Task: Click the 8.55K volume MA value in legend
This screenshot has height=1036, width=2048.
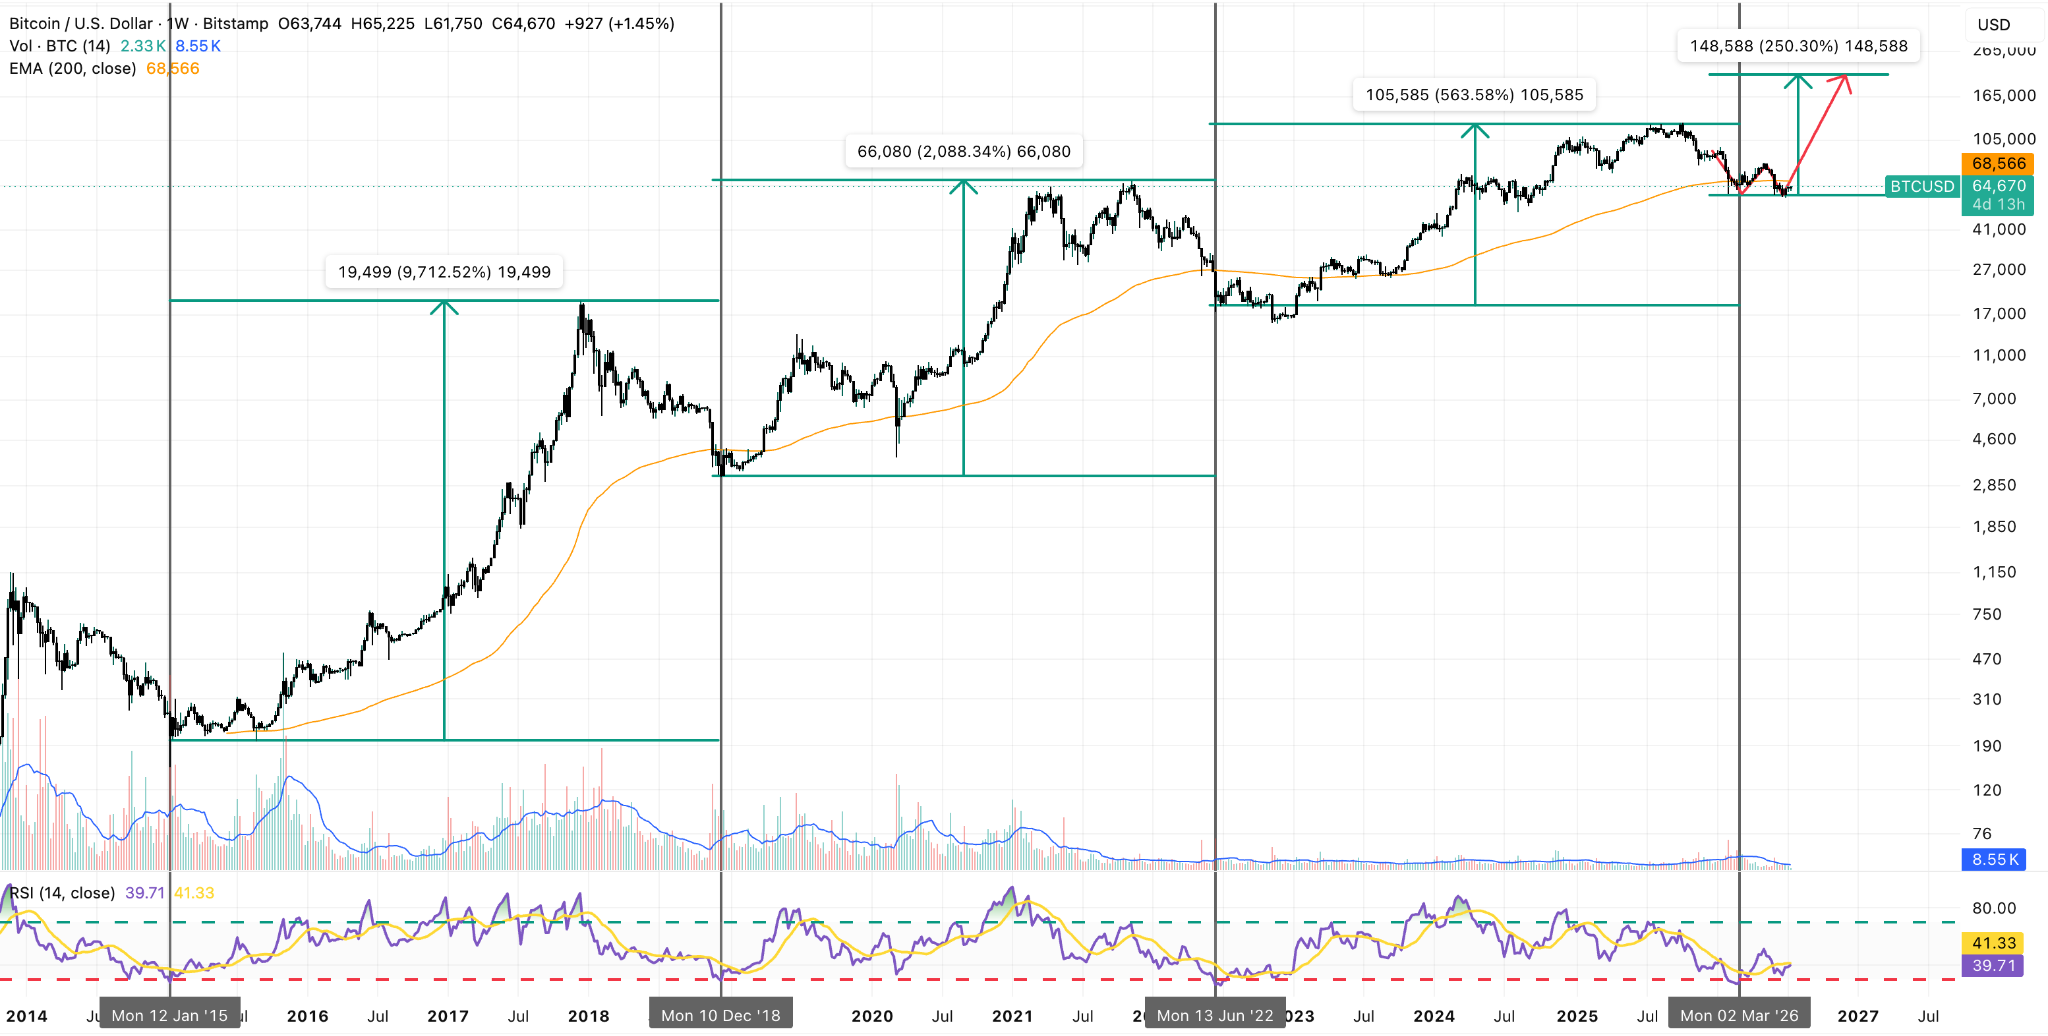Action: coord(198,46)
